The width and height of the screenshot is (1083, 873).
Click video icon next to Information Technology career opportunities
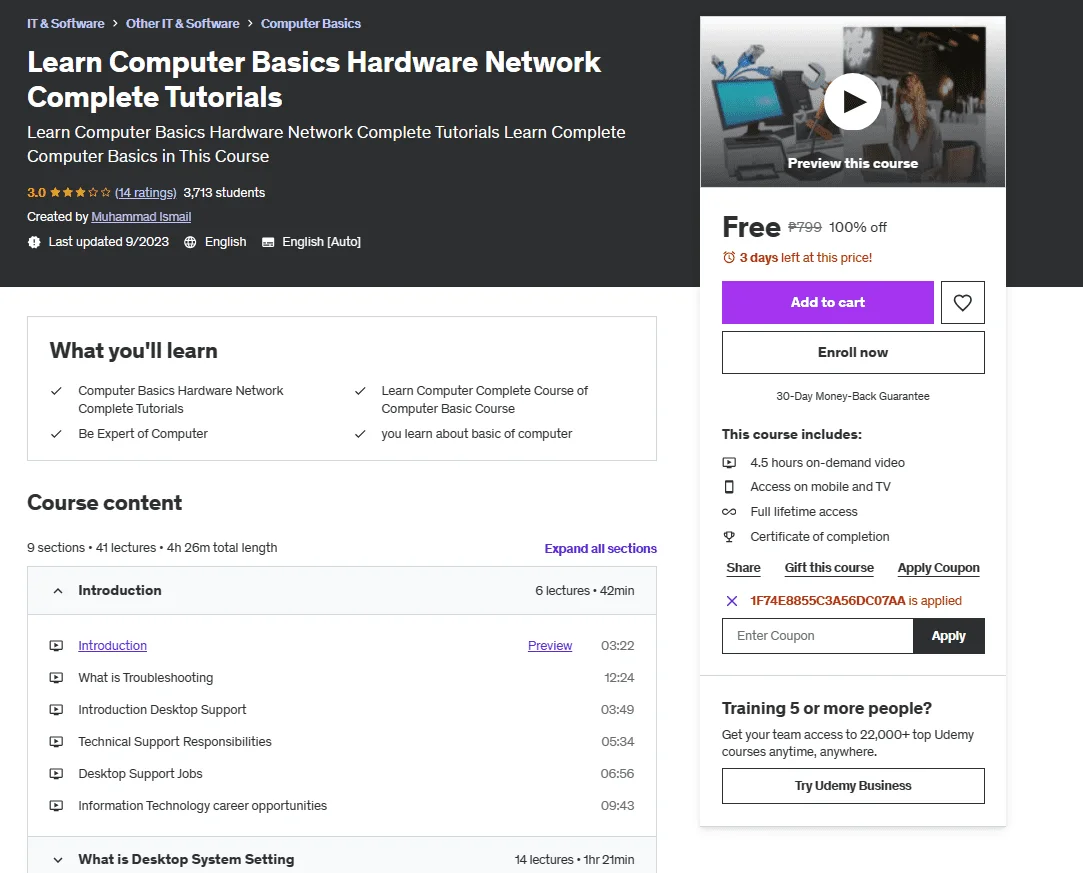tap(56, 805)
